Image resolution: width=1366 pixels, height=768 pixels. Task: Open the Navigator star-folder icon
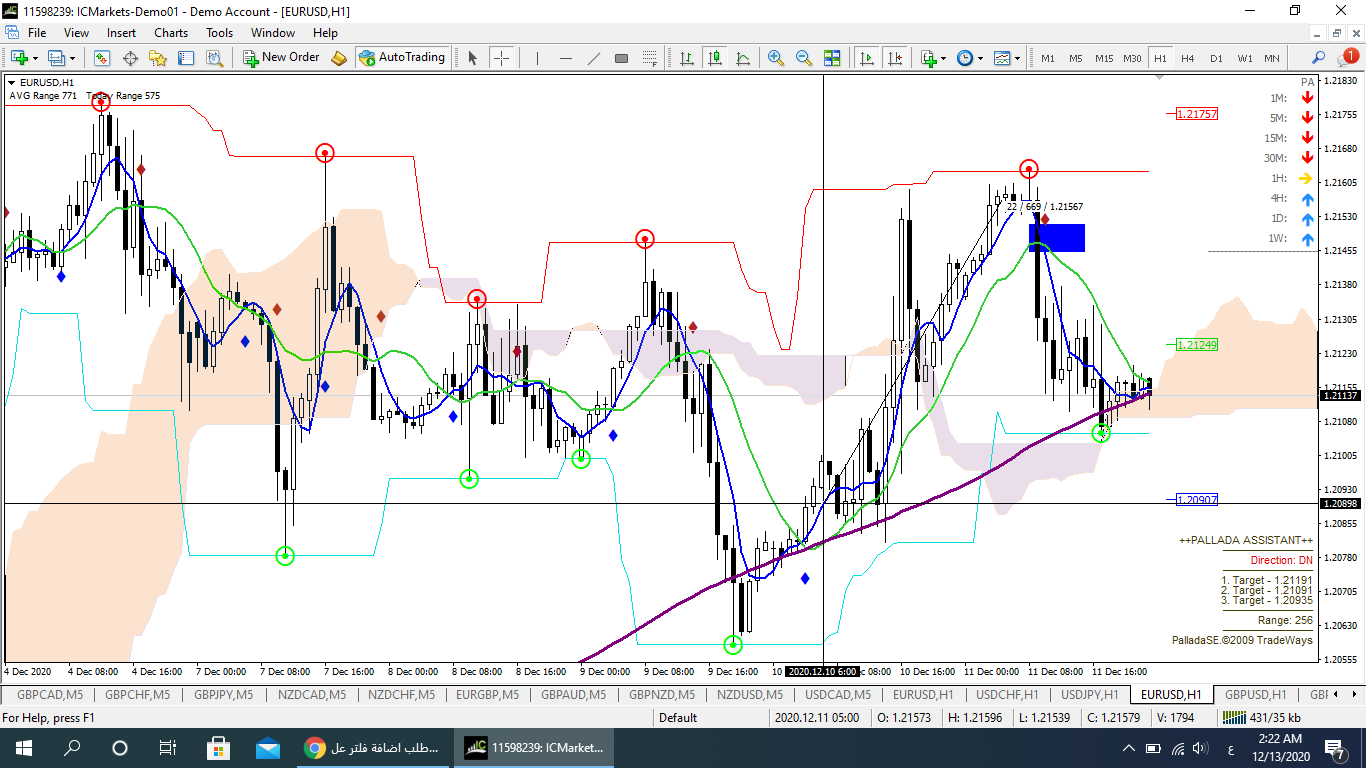158,58
